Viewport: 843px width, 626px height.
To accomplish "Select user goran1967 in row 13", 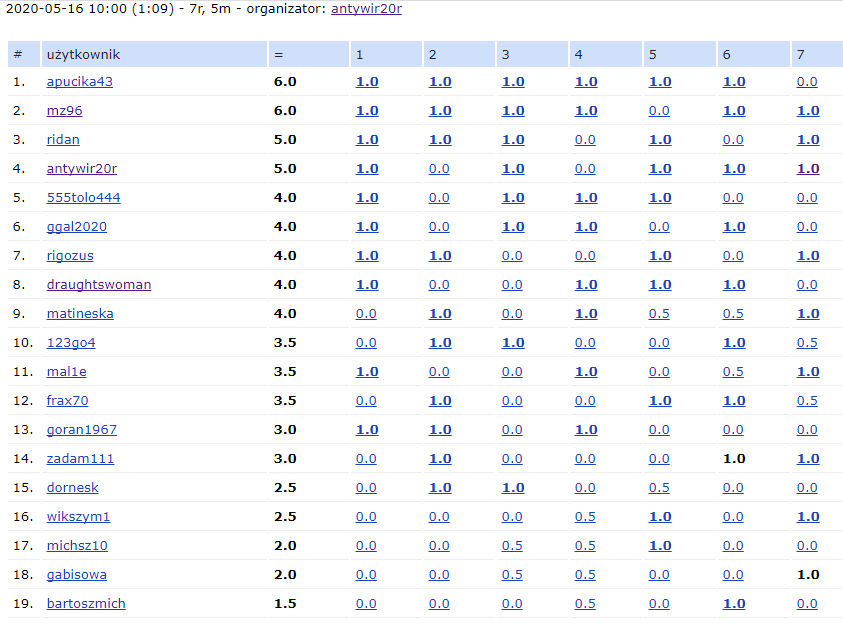I will pos(81,430).
